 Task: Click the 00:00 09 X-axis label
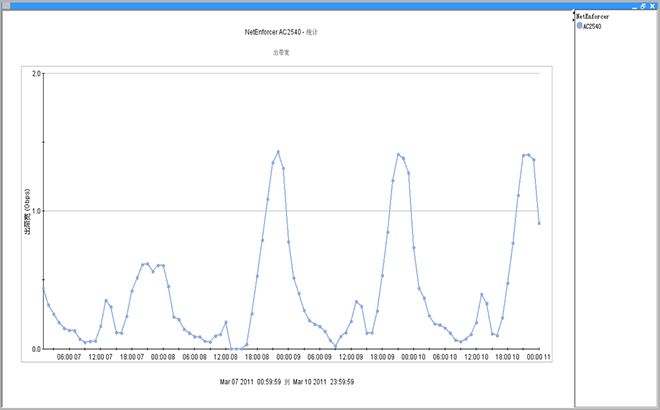pyautogui.click(x=289, y=356)
